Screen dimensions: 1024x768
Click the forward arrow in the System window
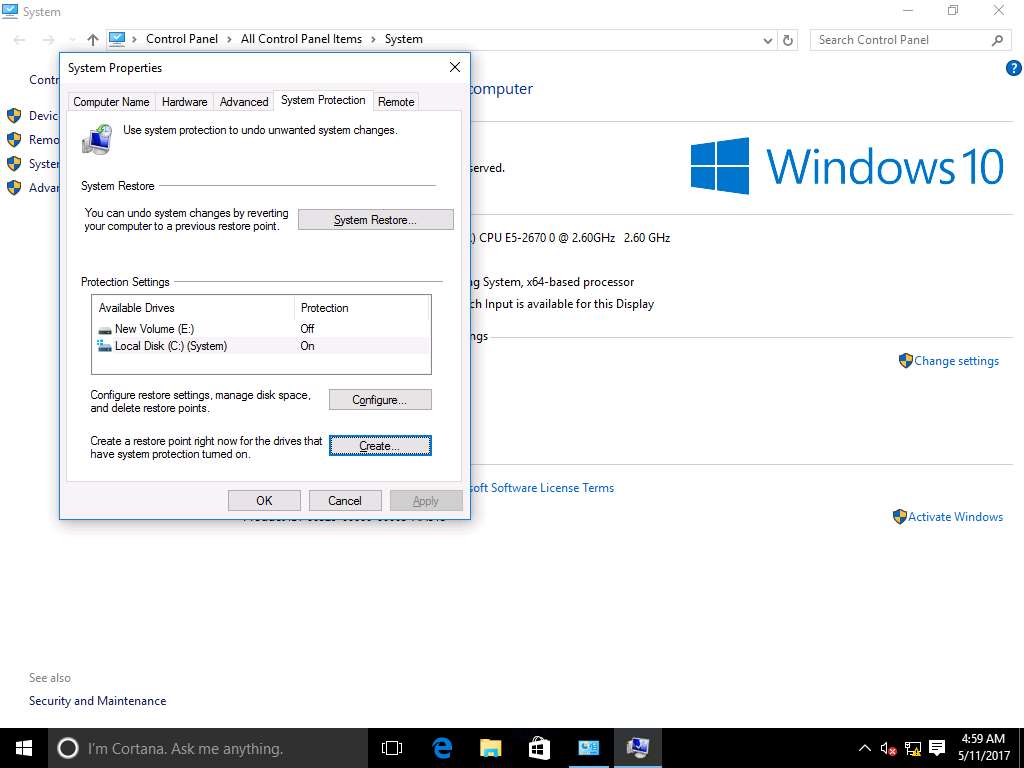click(48, 40)
